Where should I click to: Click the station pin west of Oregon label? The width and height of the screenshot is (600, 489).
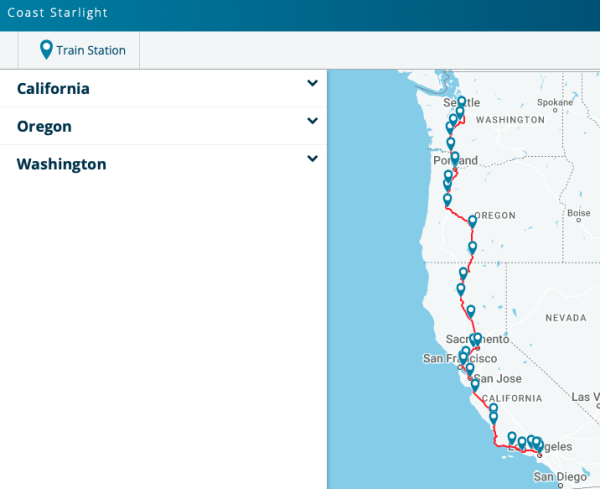(x=473, y=220)
